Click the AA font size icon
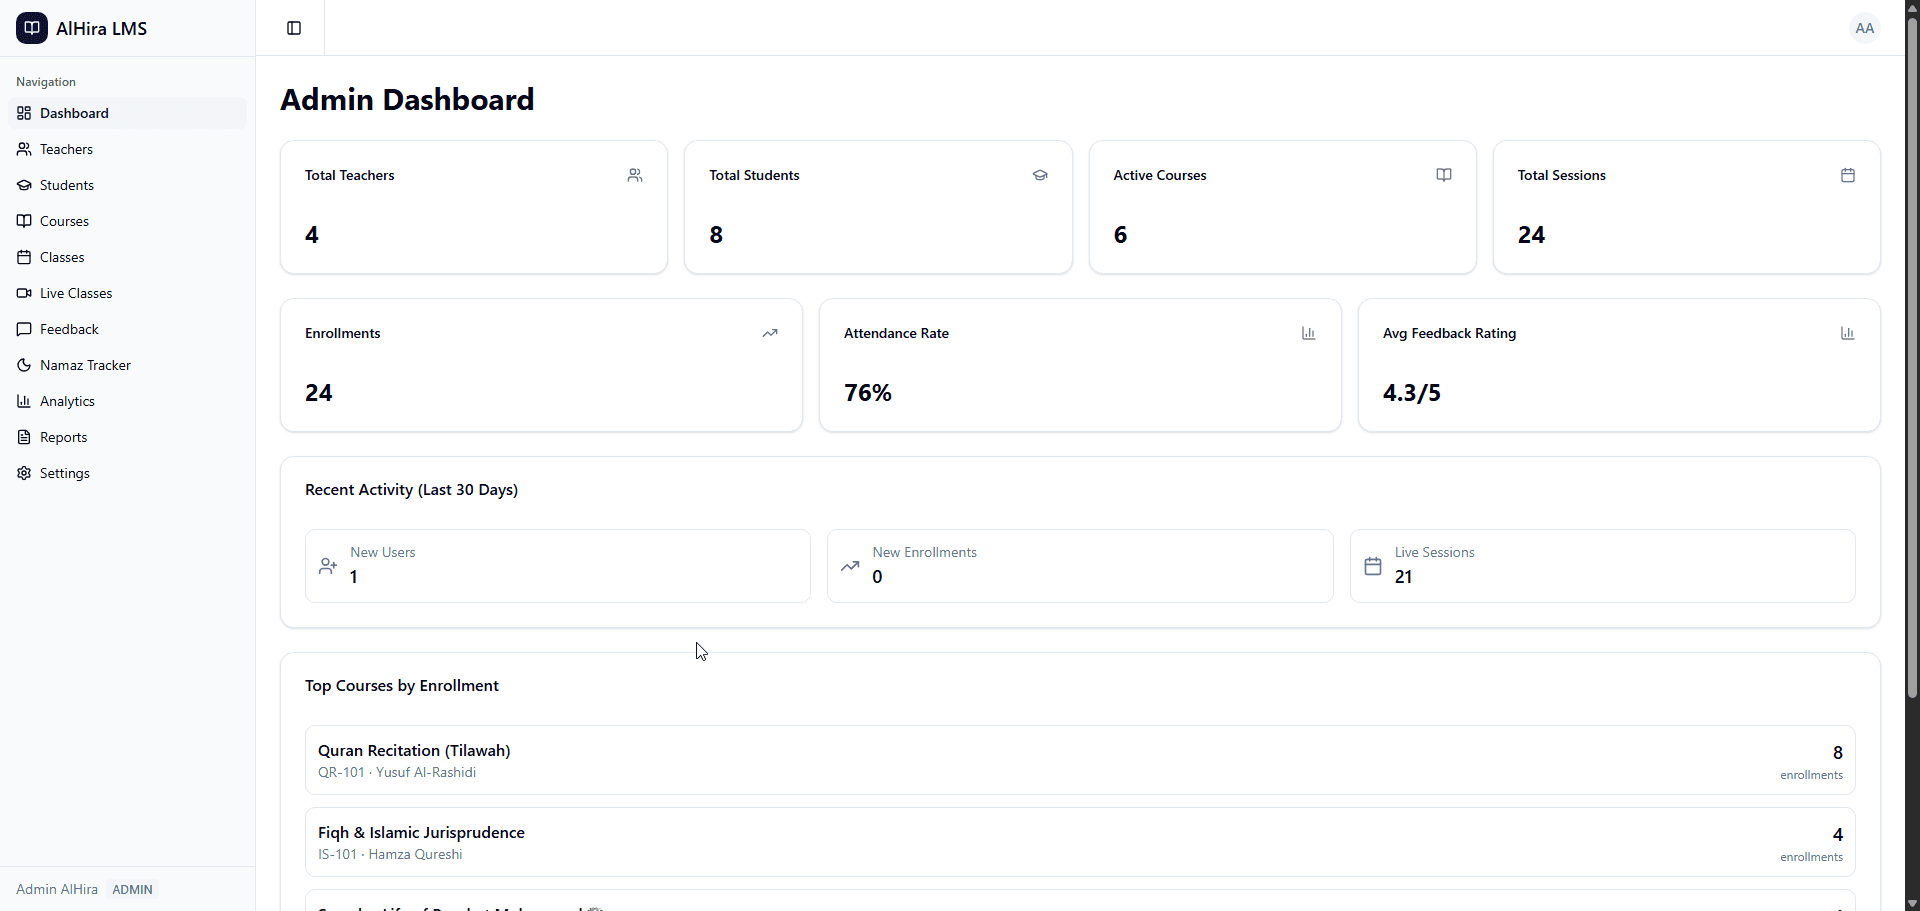Screen dimensions: 1920x911 click(x=1864, y=28)
